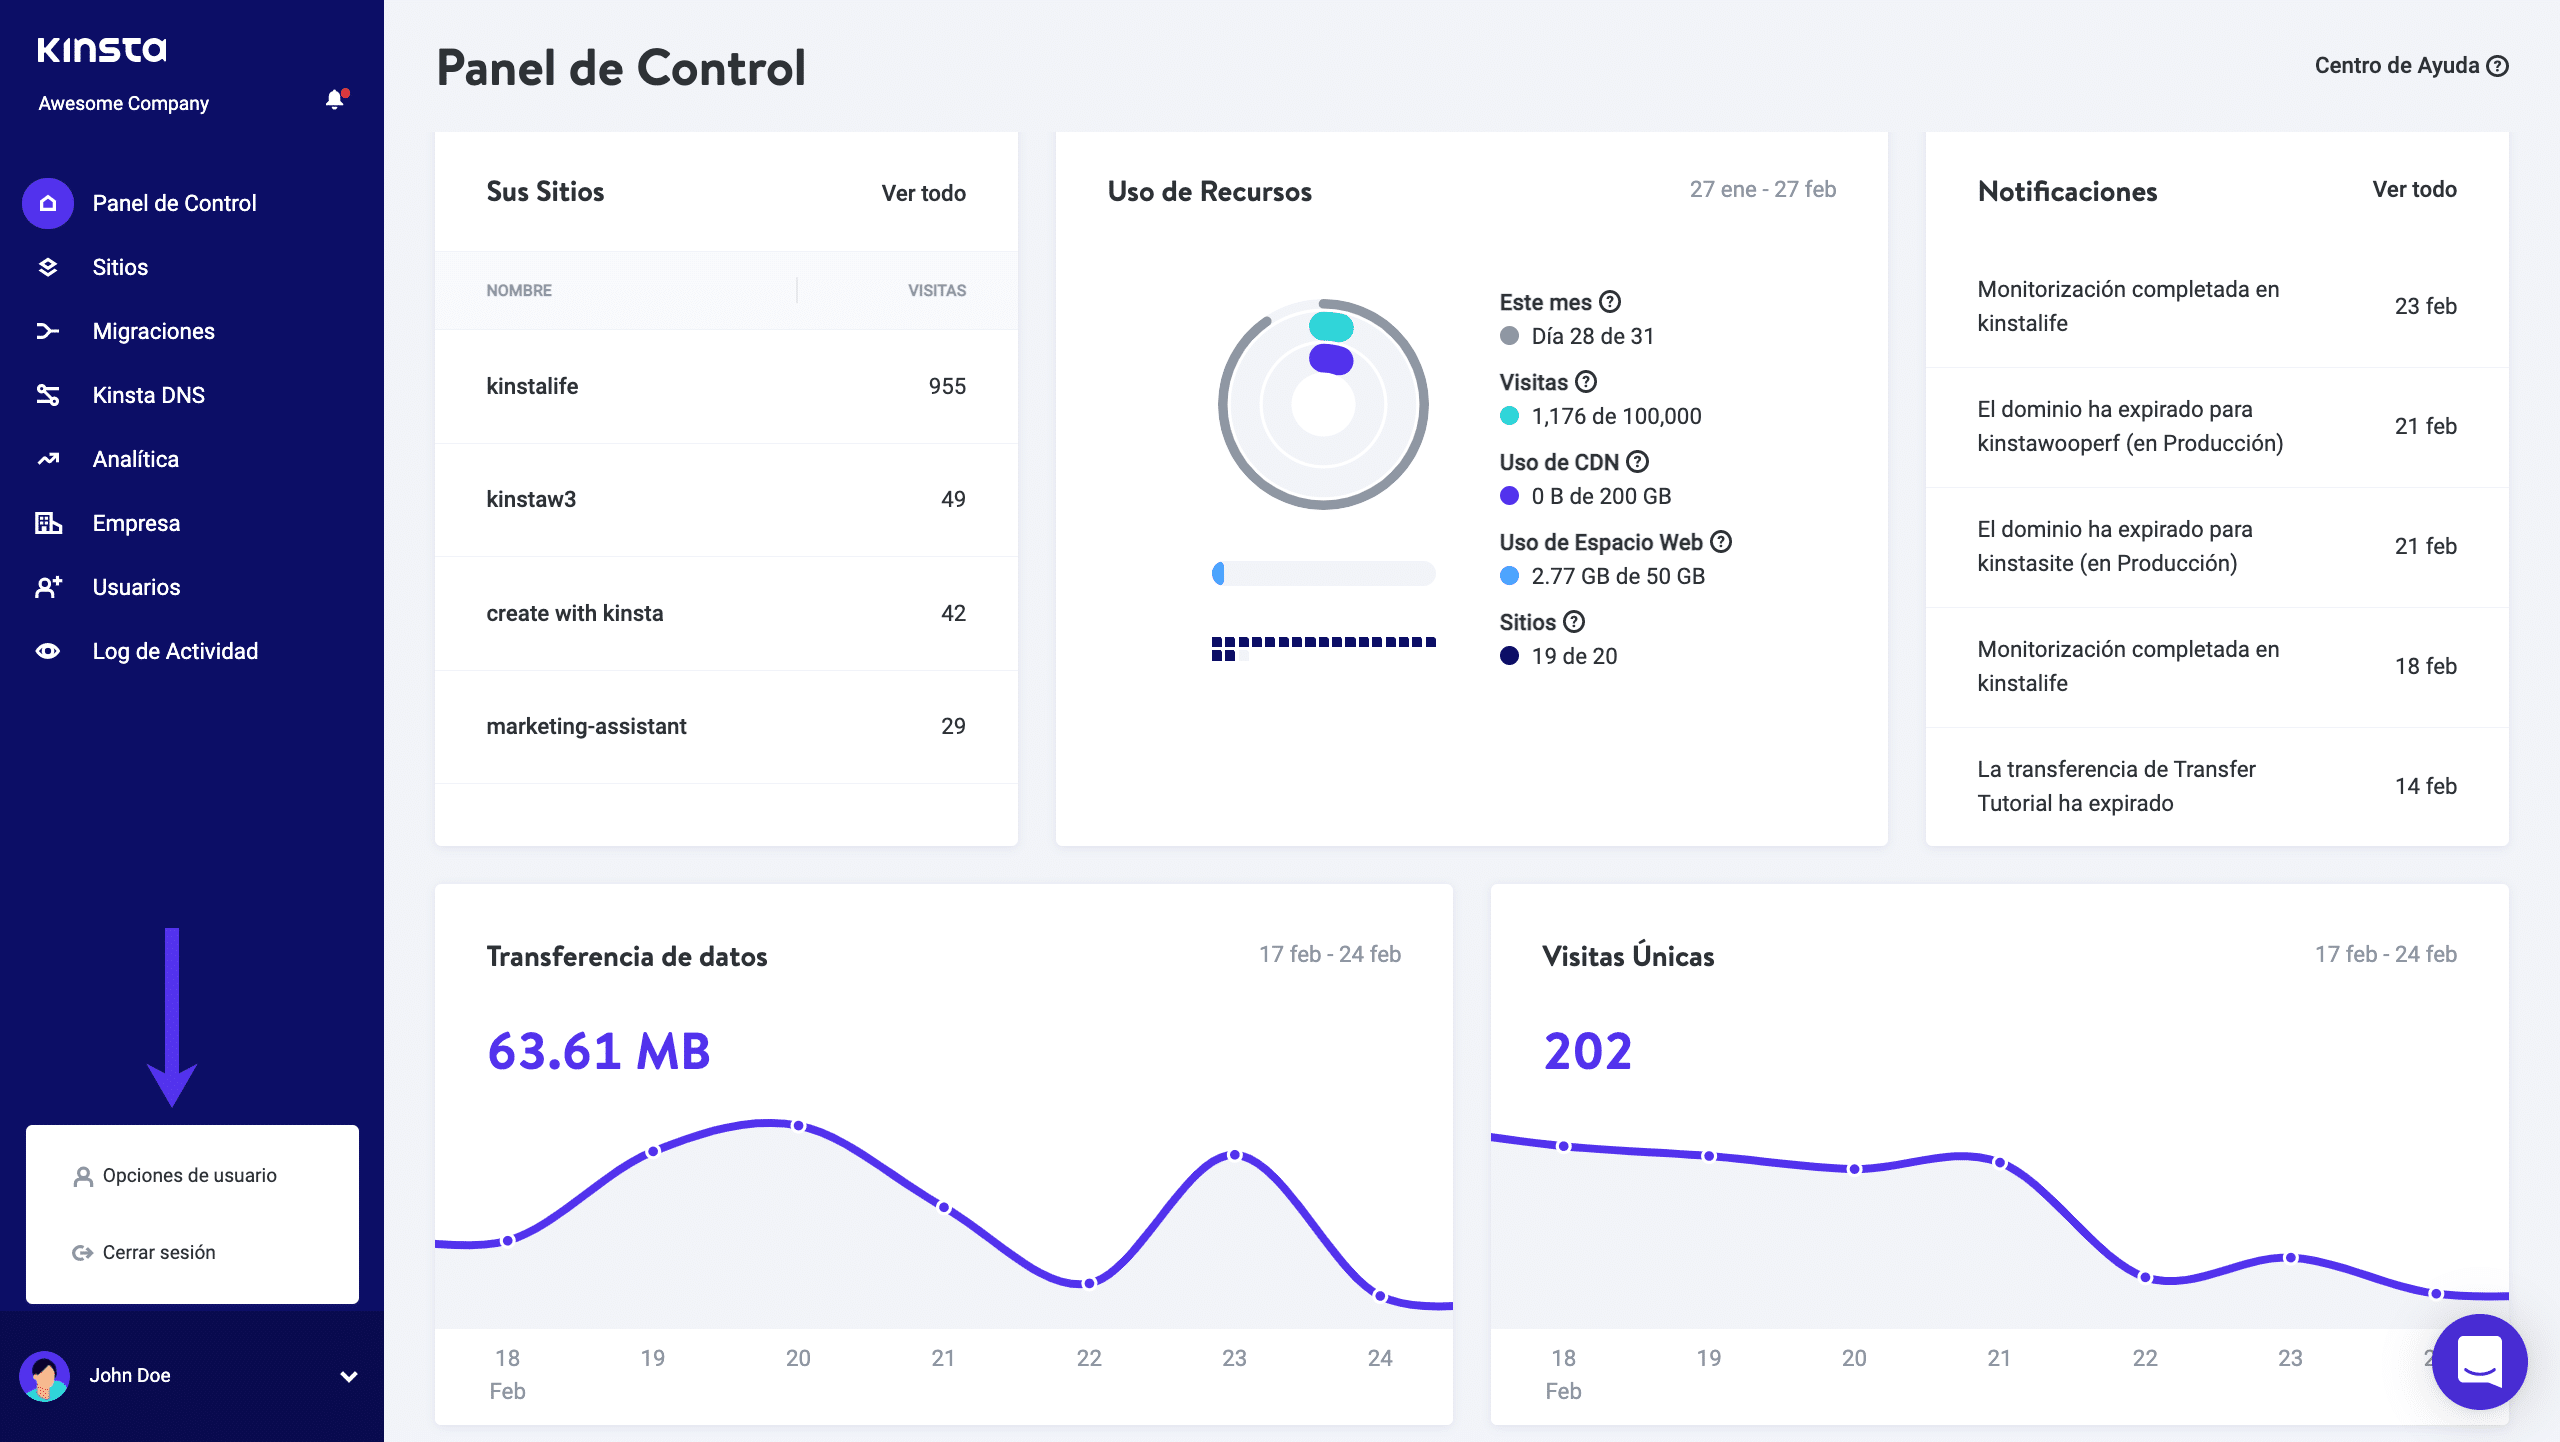
Task: Click Ver todo in Sus Sitios
Action: [923, 193]
